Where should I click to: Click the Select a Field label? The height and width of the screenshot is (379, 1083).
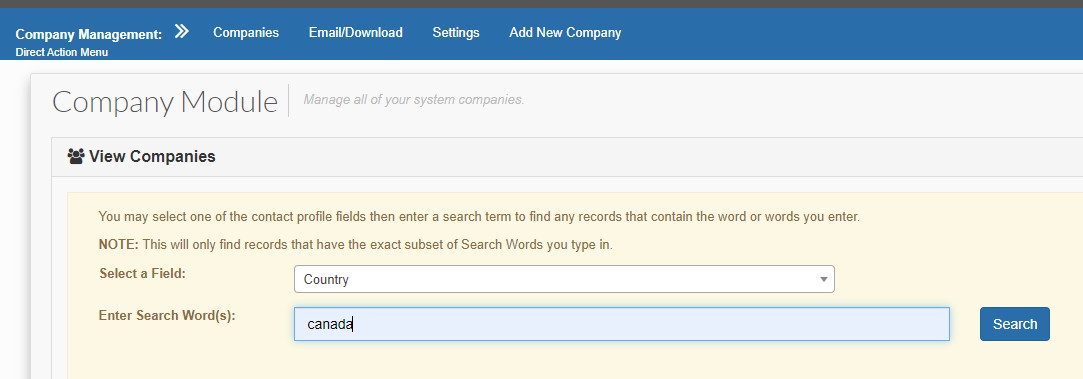(142, 273)
